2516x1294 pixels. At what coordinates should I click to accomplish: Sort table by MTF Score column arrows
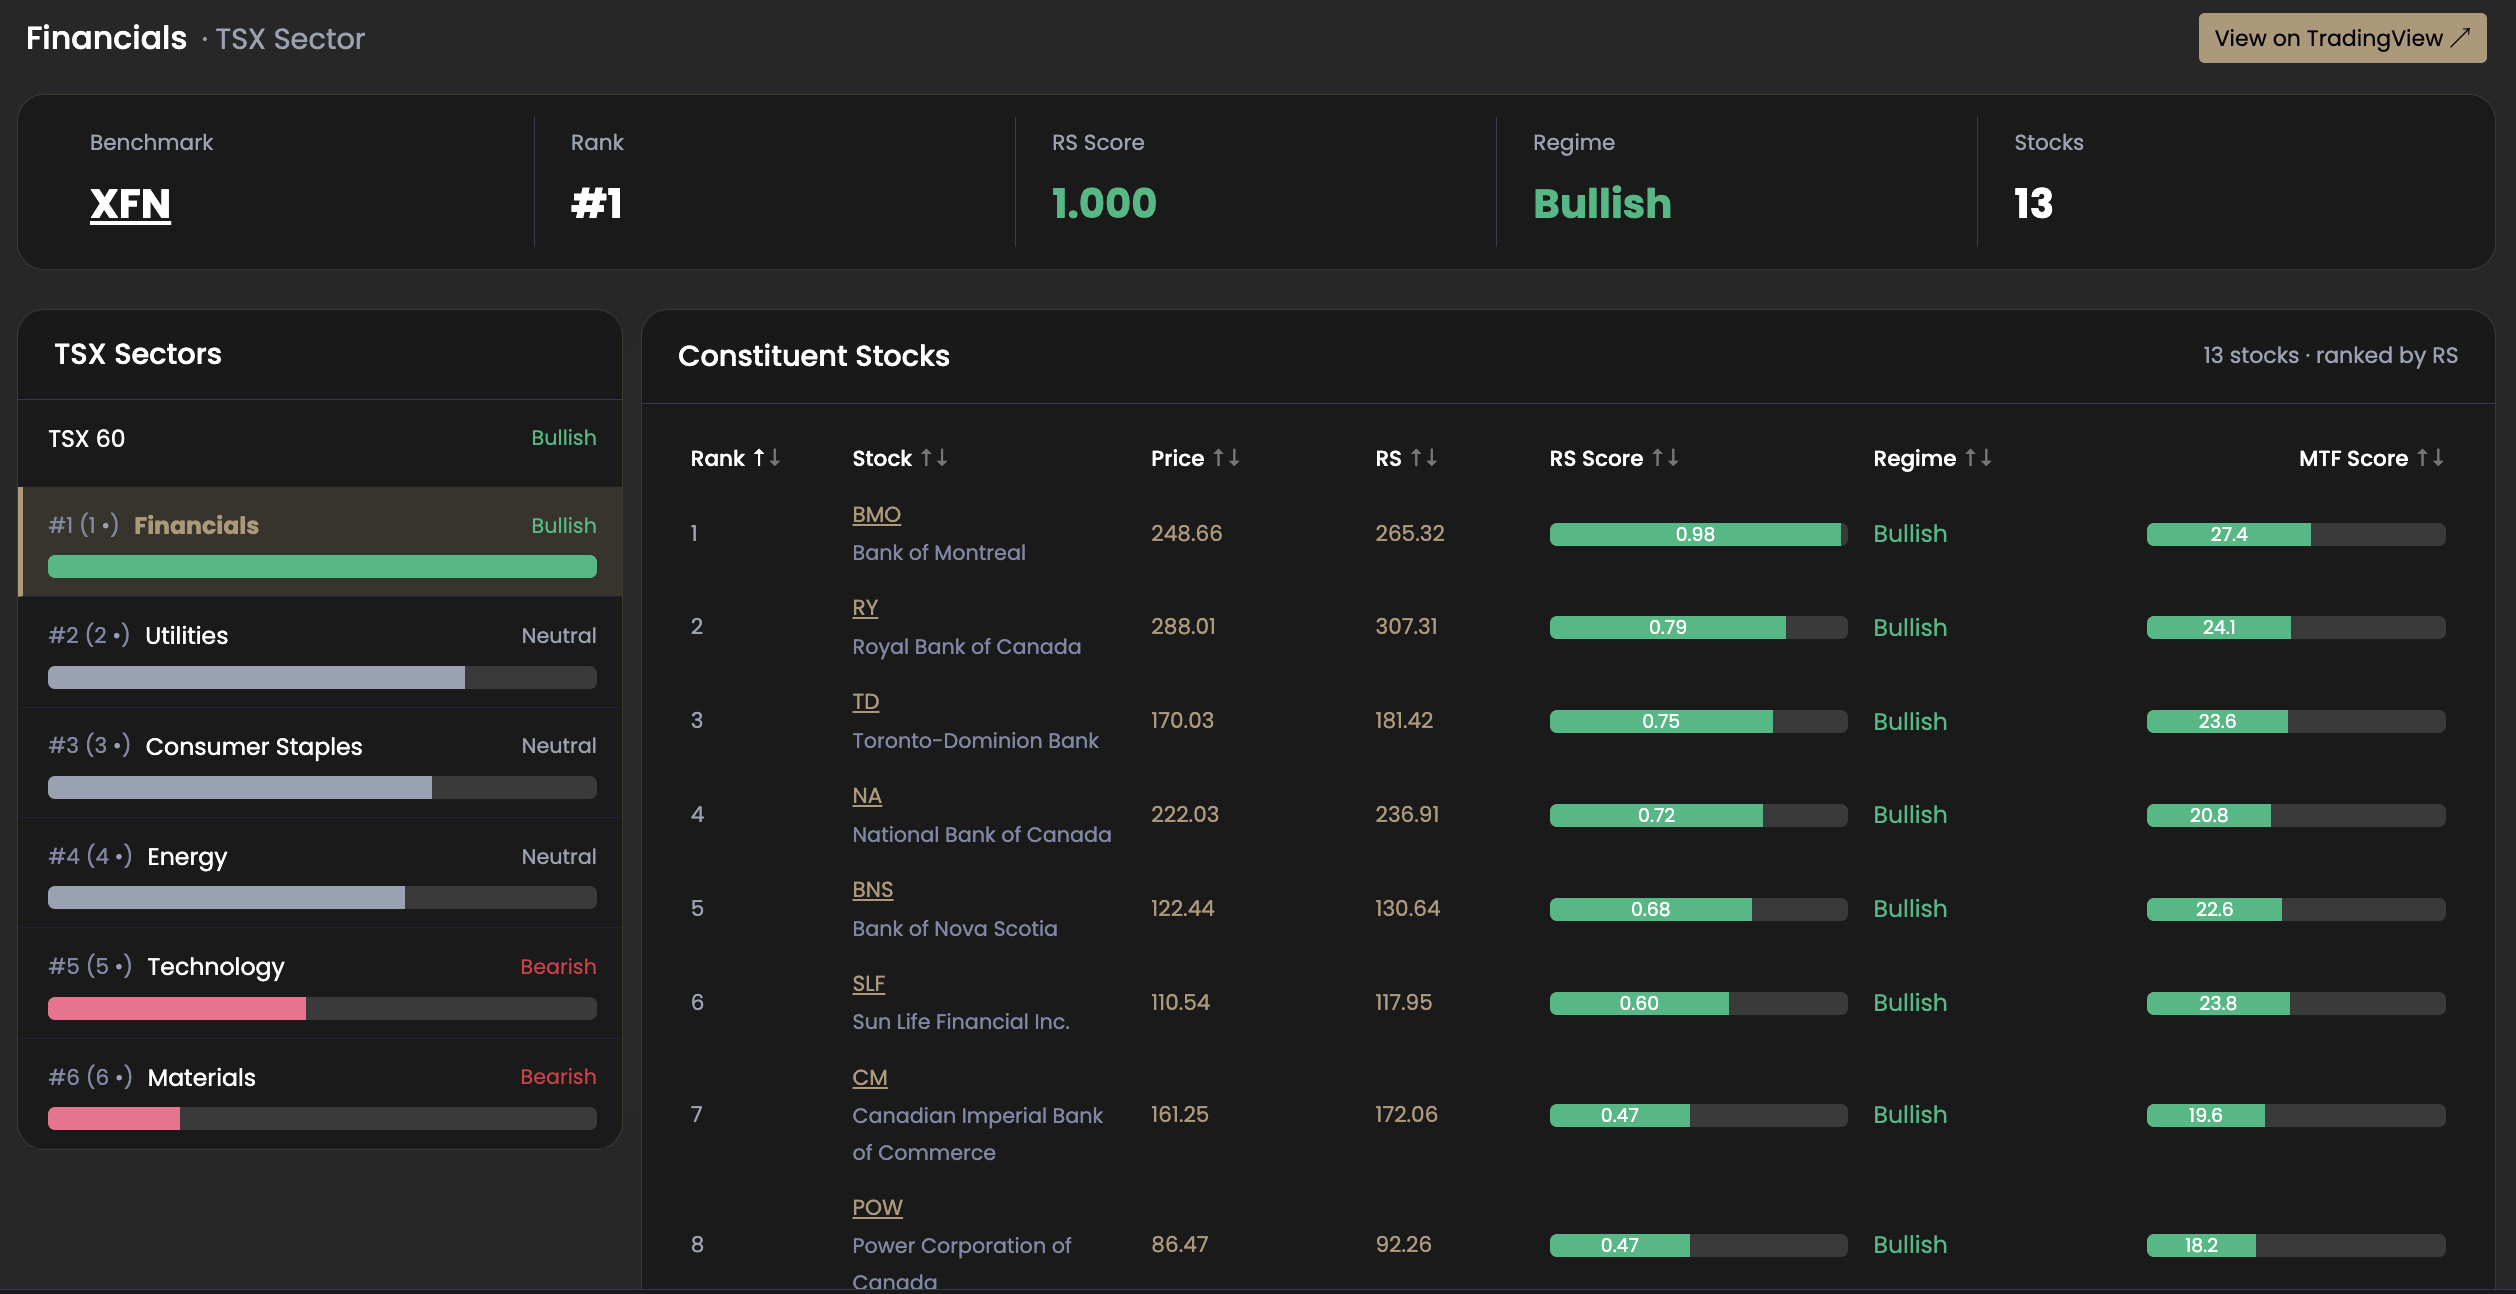(2430, 458)
